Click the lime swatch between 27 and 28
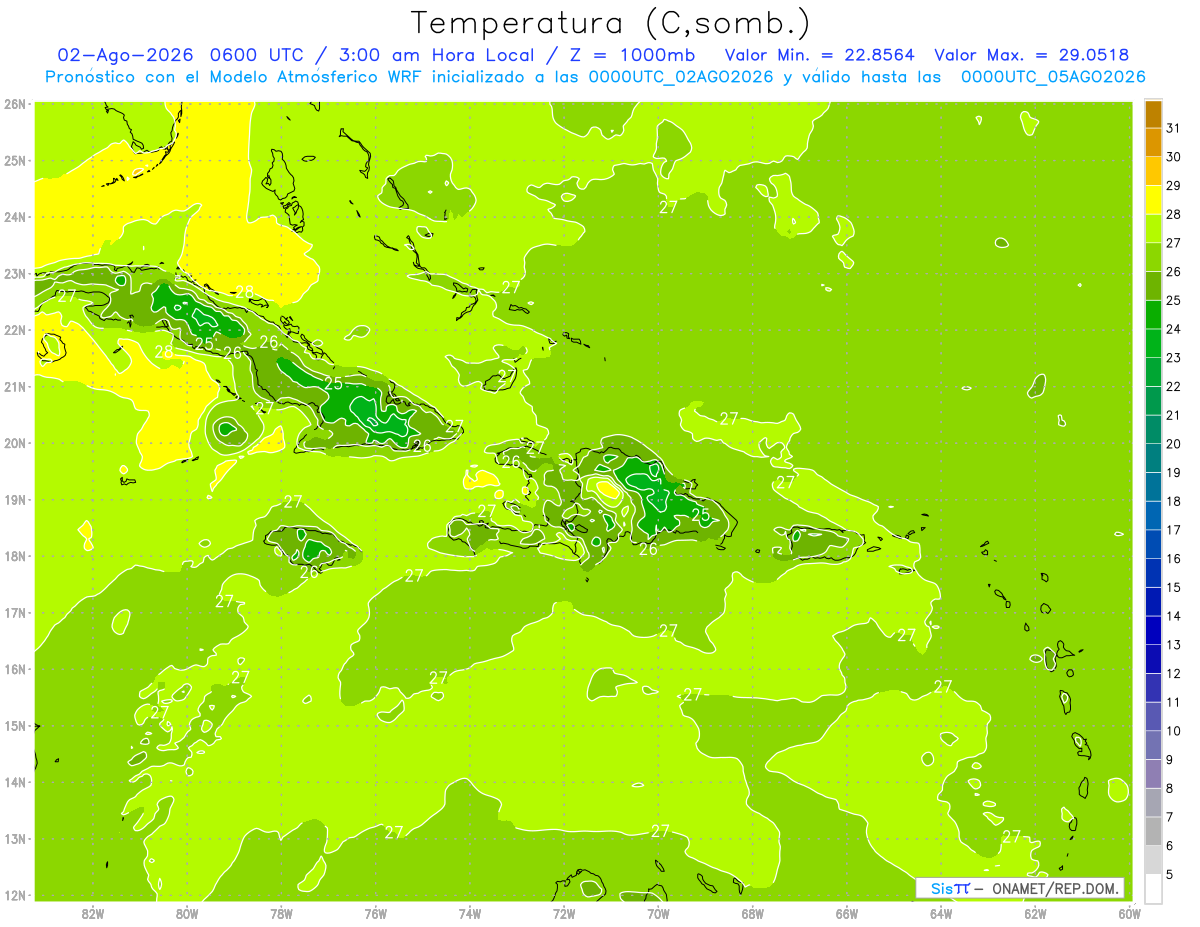1200x927 pixels. 1153,228
